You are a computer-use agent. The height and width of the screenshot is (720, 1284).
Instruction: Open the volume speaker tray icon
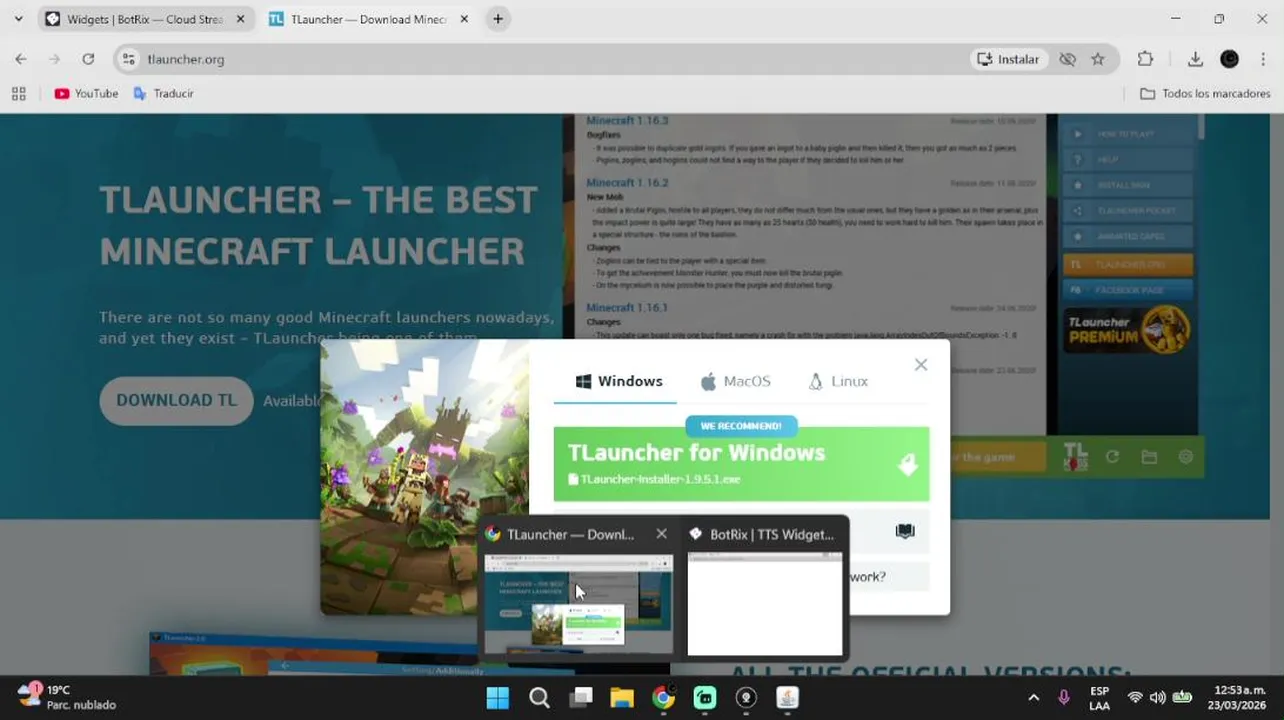click(x=1158, y=698)
